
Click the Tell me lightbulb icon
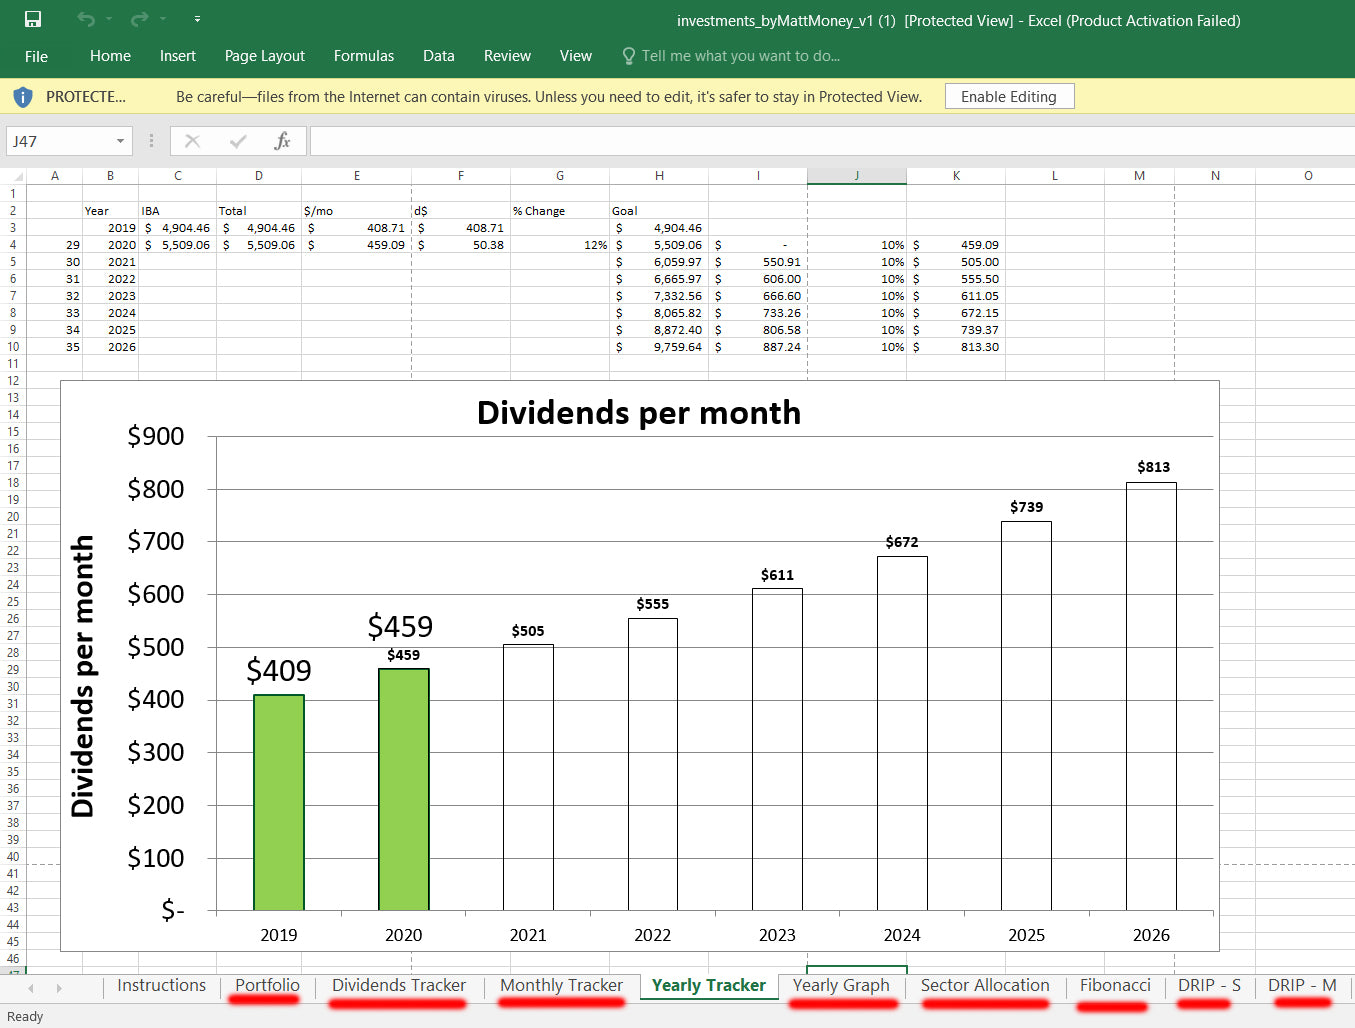[x=628, y=56]
